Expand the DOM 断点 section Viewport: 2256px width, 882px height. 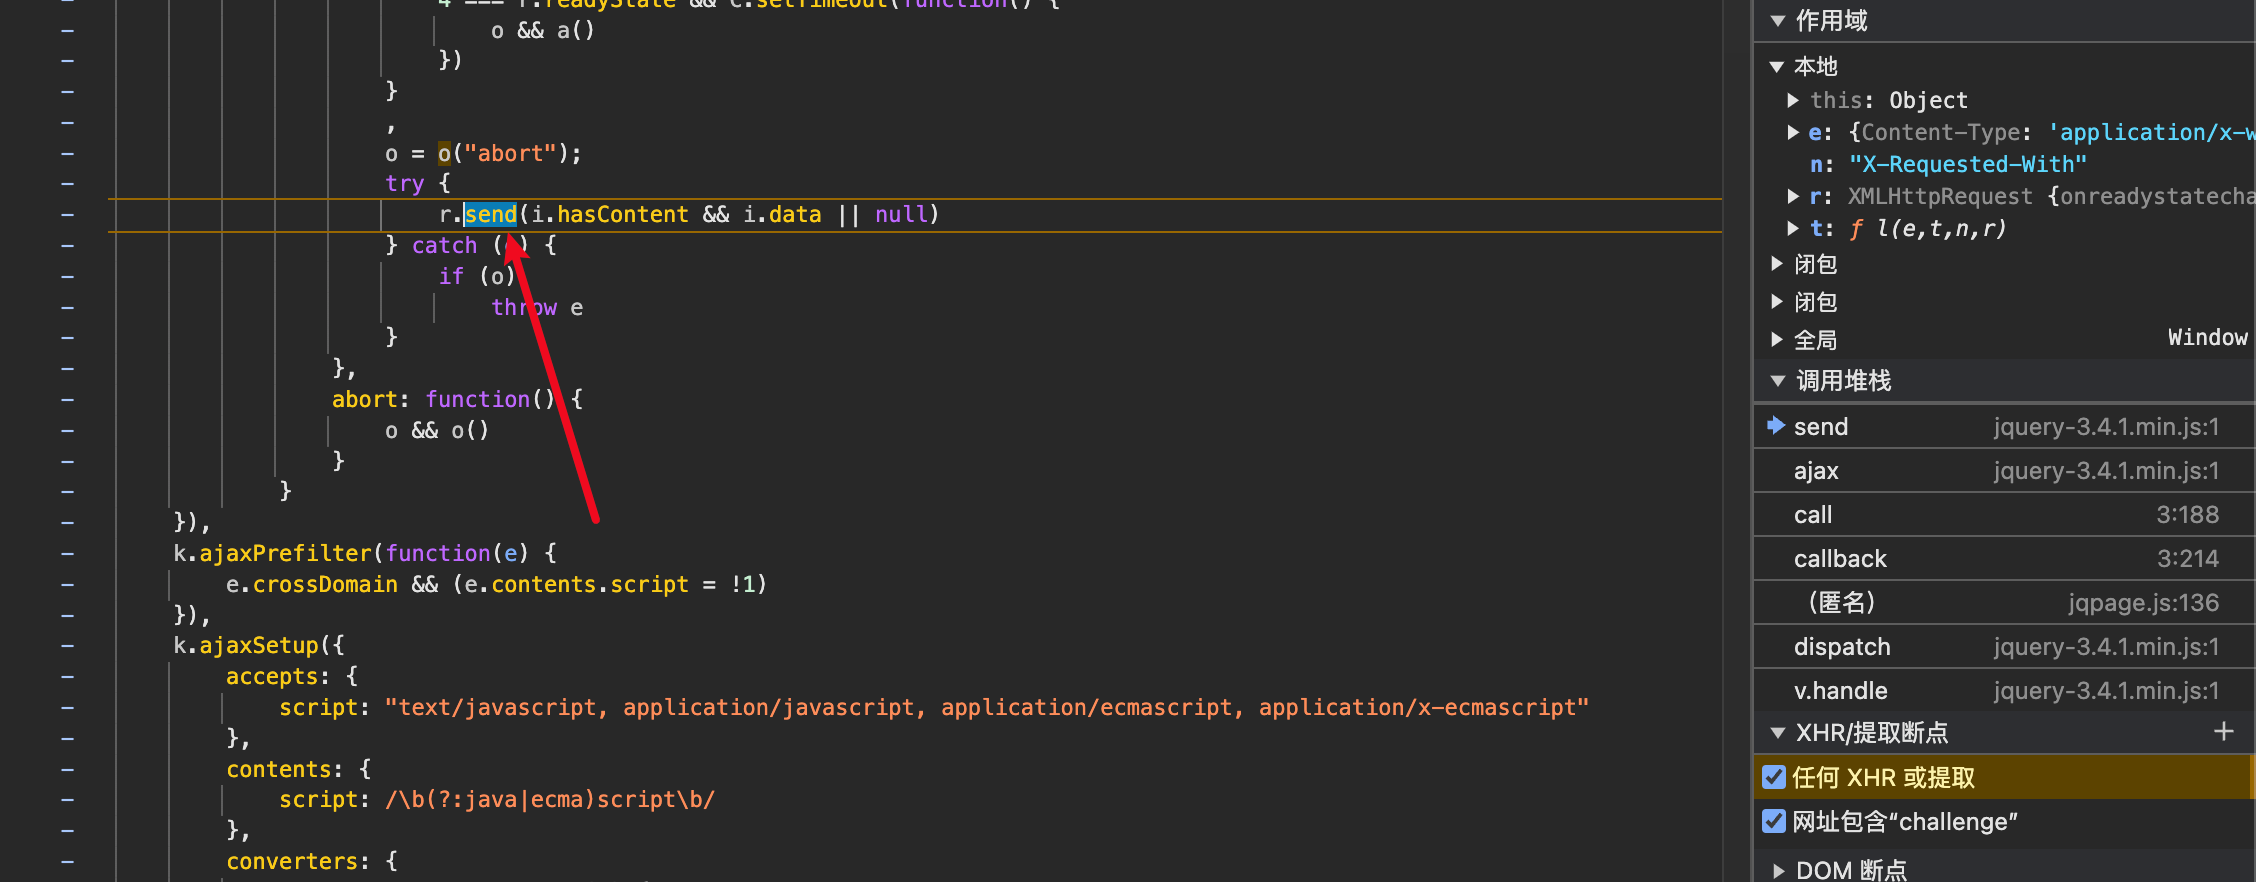[1778, 870]
